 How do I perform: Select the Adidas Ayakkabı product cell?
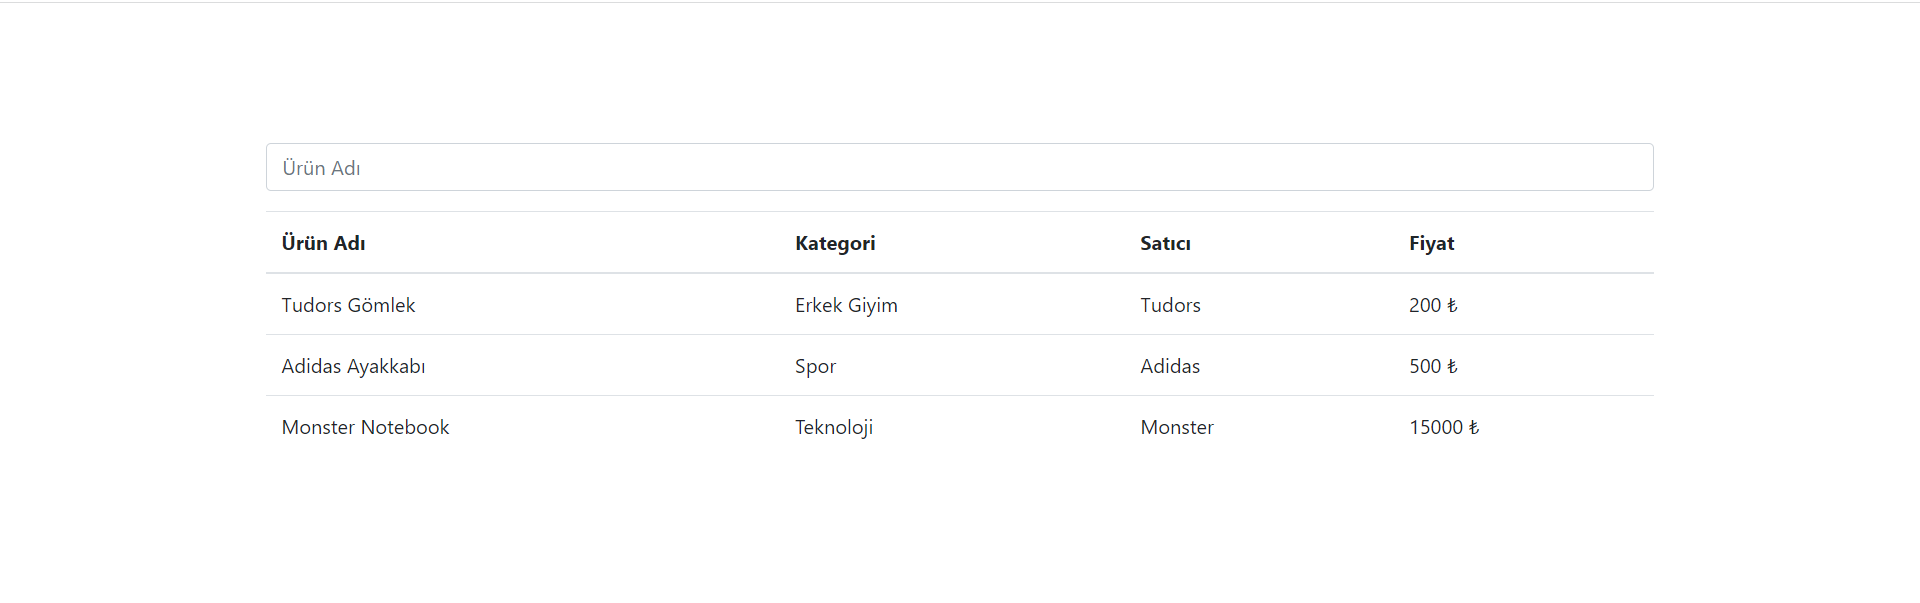[x=353, y=366]
